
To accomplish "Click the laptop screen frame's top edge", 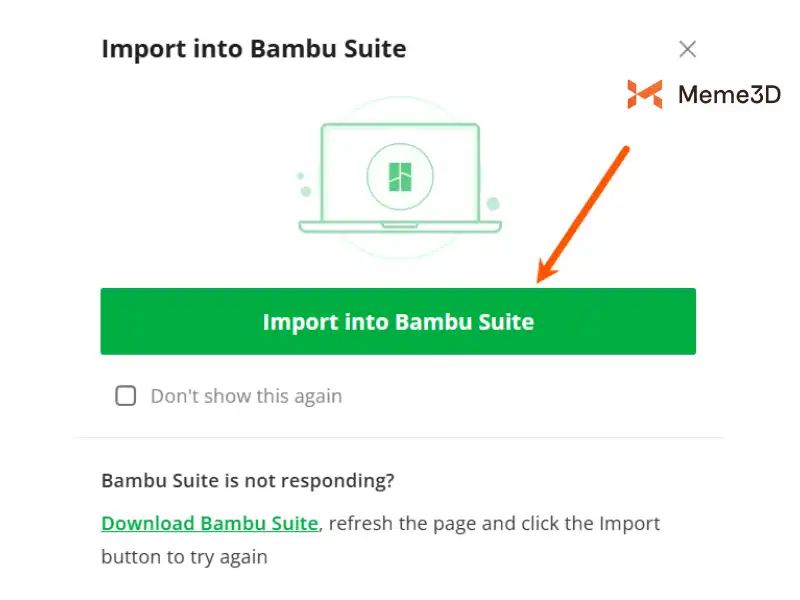I will tap(400, 125).
